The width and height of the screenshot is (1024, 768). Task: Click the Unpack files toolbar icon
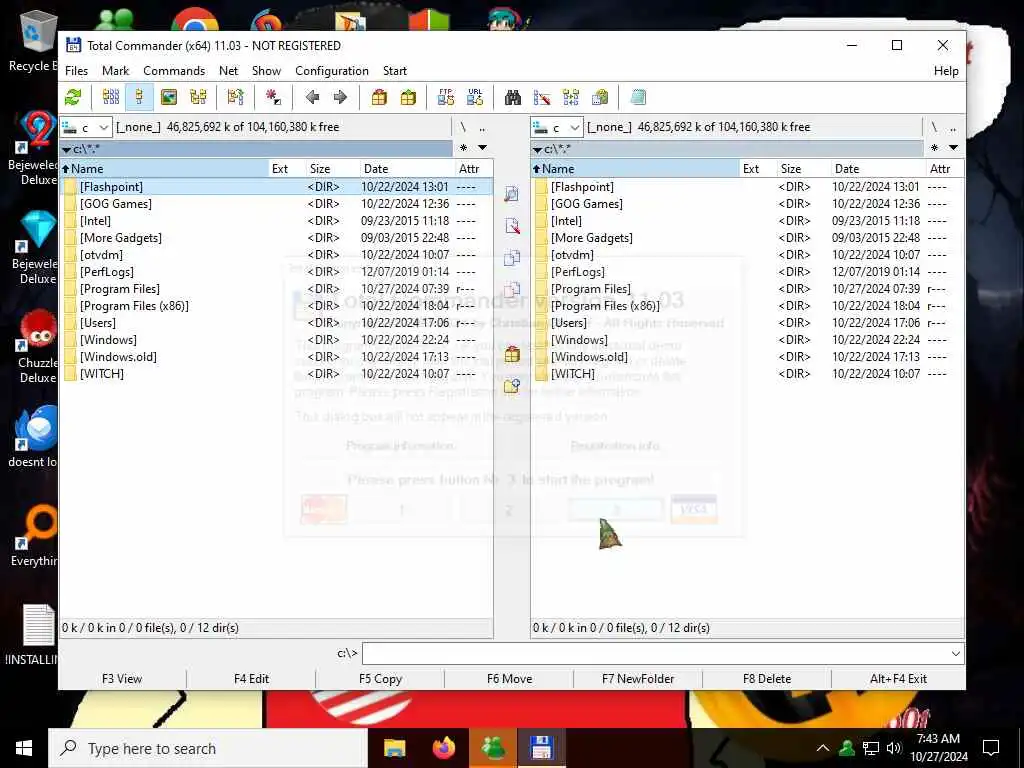(408, 97)
